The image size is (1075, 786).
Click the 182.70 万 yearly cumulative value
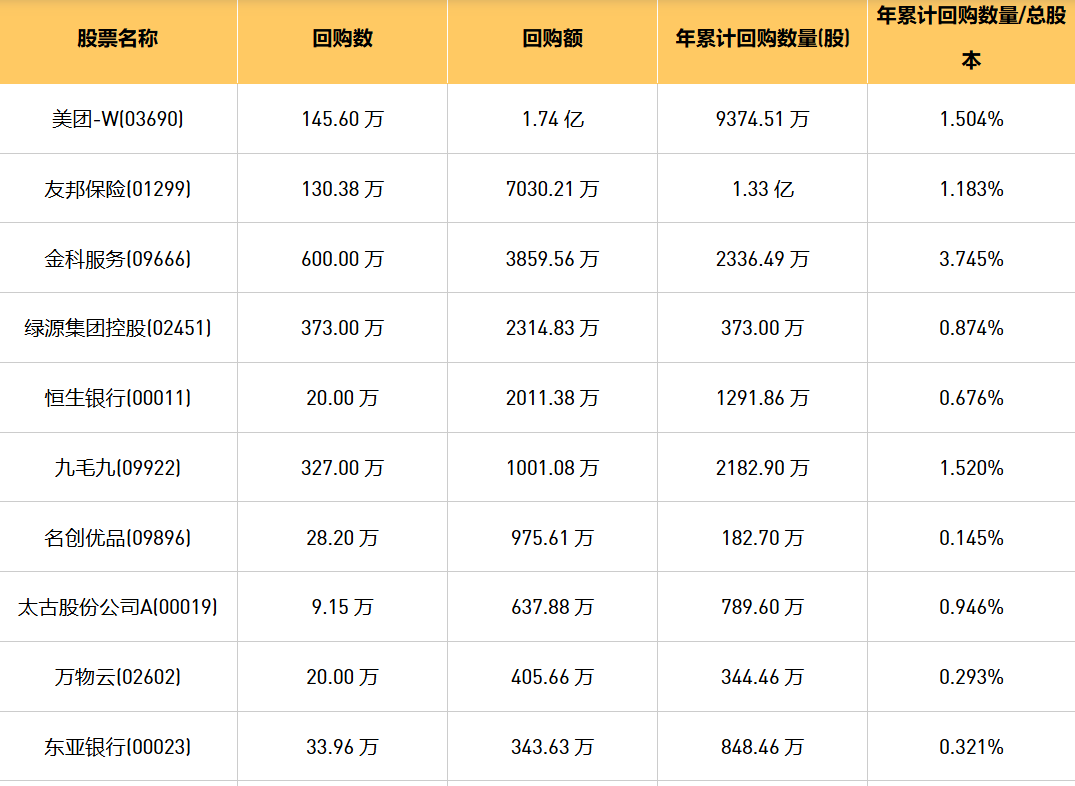pos(762,538)
